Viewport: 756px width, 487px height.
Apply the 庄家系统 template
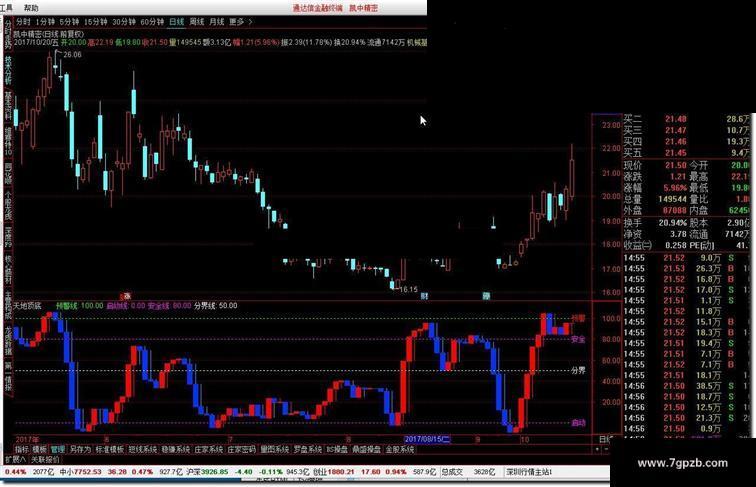pos(208,449)
